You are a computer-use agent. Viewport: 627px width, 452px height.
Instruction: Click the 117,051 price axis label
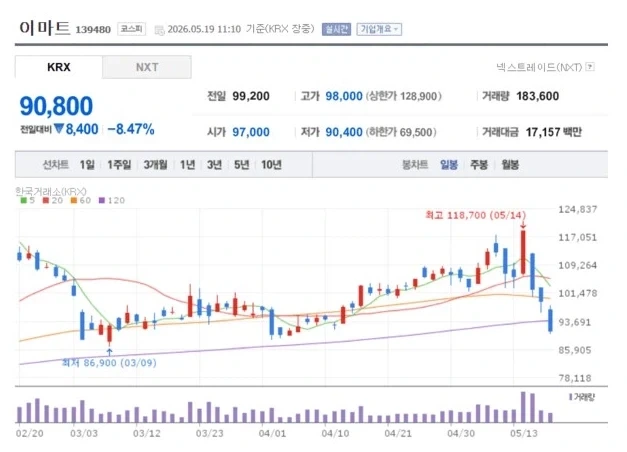578,238
